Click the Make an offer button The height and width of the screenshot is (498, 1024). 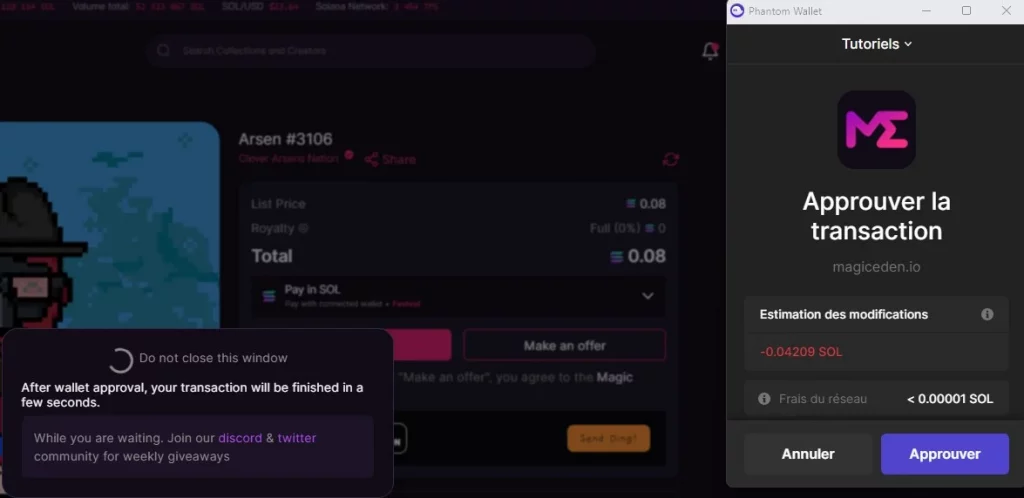pos(564,345)
